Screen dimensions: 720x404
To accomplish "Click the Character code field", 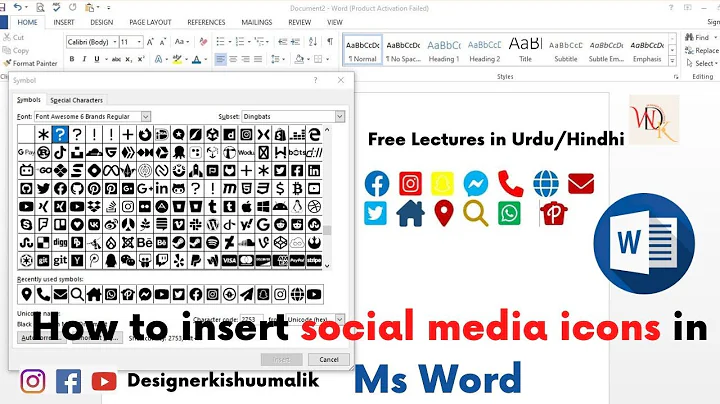I will 252,319.
